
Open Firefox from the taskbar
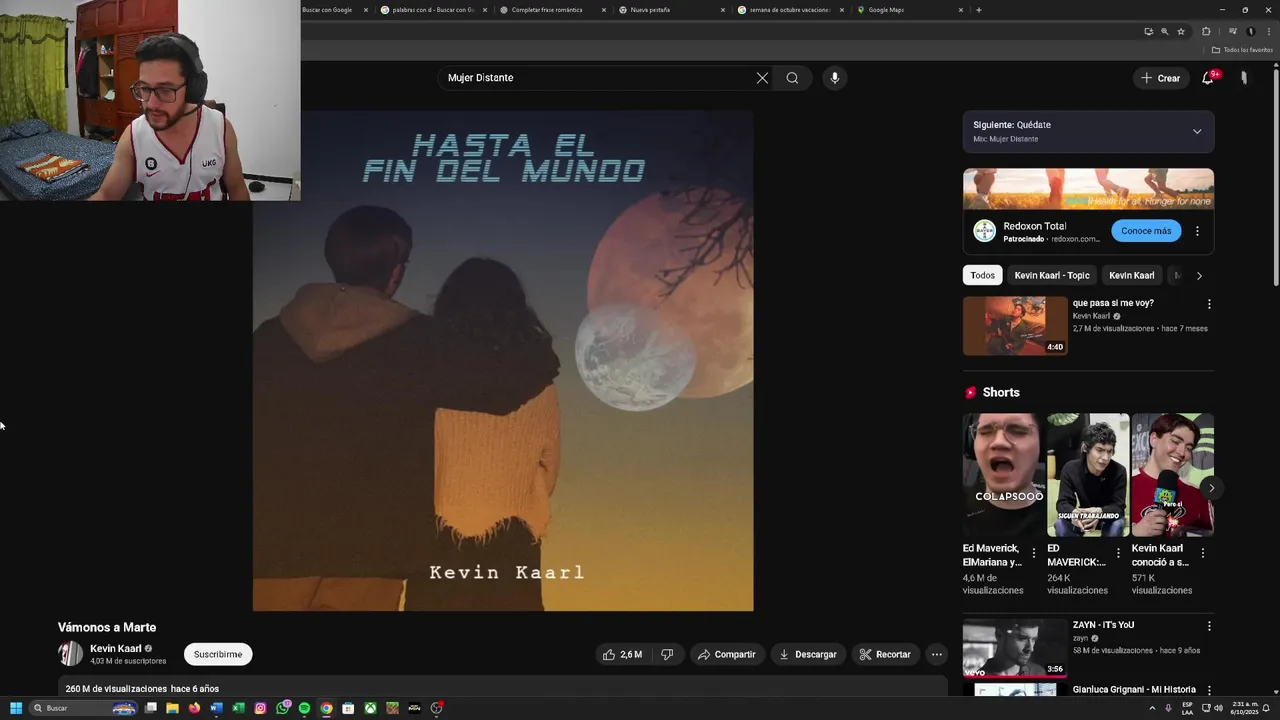coord(194,708)
